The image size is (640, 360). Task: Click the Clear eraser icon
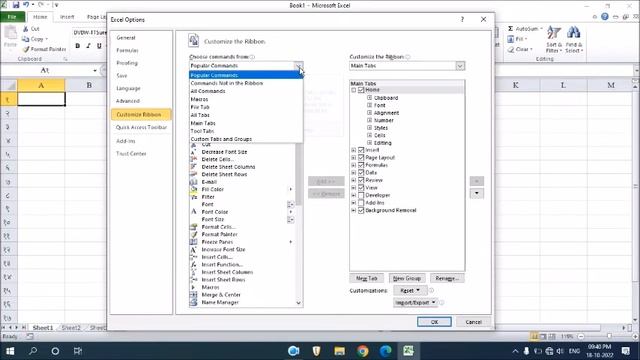point(511,49)
